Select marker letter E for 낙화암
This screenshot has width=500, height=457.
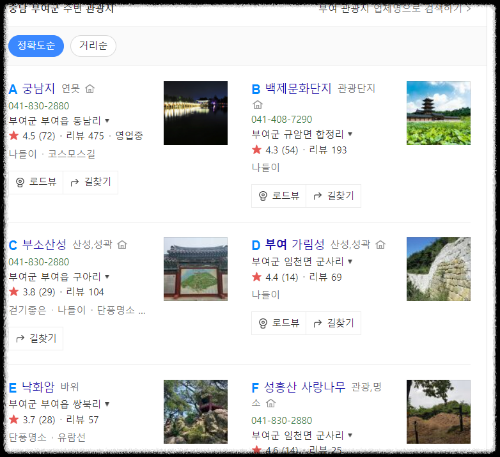pos(13,388)
